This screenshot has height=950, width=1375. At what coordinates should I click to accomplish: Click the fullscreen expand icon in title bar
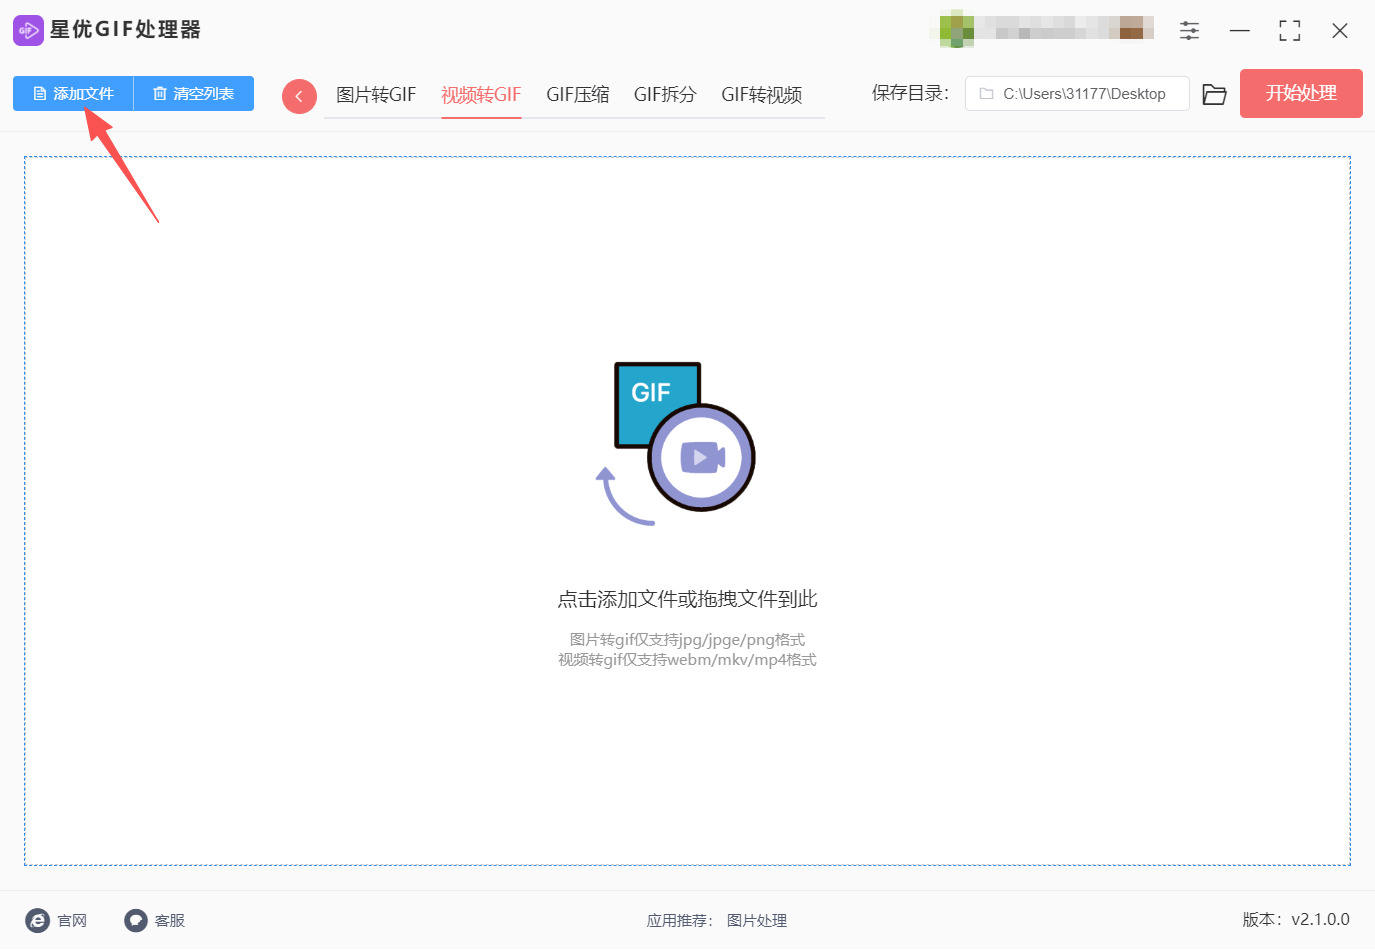coord(1289,30)
